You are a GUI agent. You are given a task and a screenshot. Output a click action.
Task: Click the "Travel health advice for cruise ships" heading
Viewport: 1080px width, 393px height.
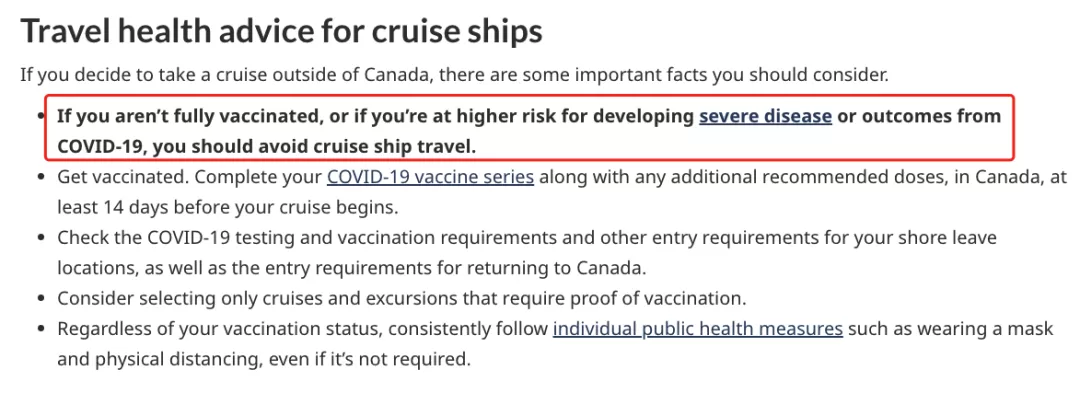tap(282, 31)
